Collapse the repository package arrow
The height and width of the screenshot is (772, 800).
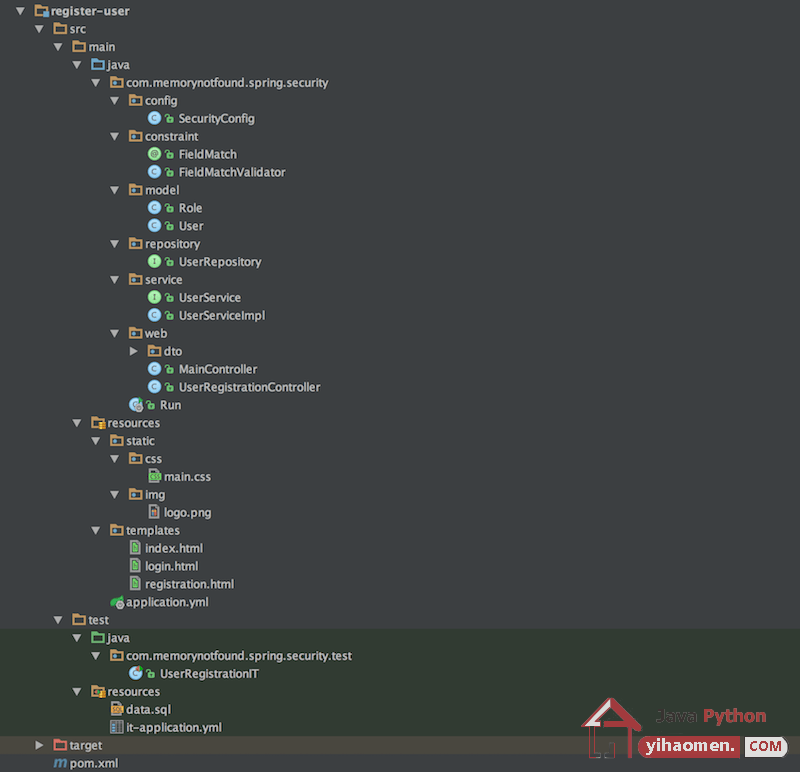[115, 244]
